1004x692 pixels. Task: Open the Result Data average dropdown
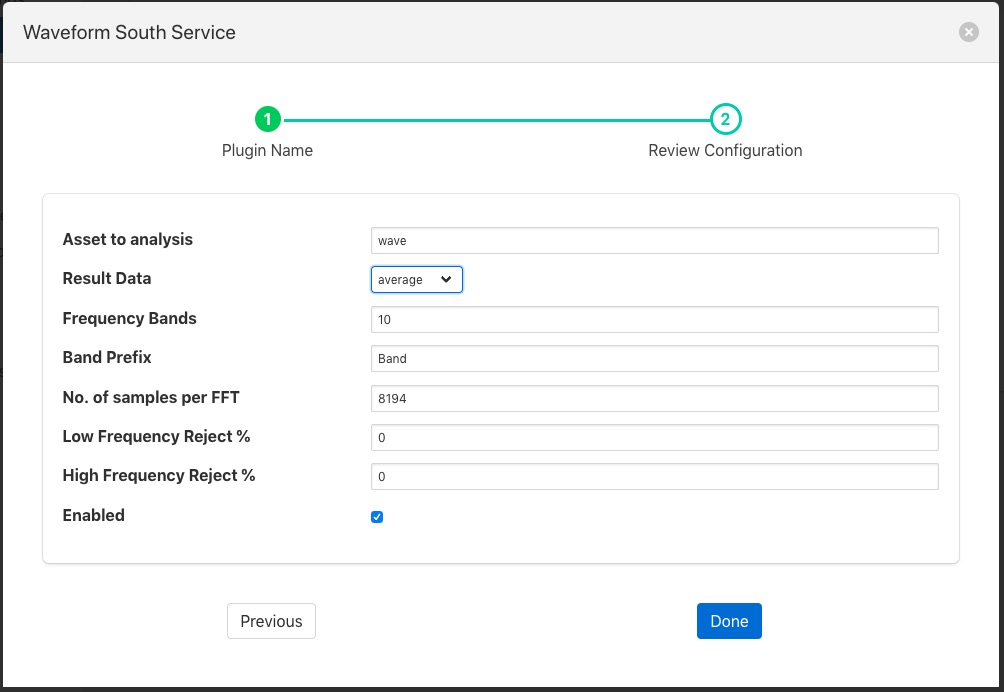(417, 280)
